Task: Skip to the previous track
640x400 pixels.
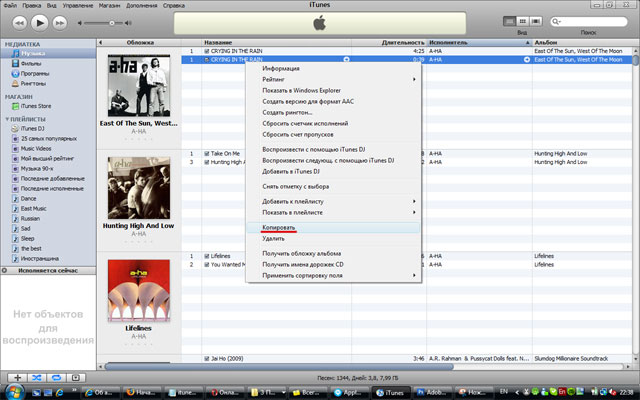Action: click(19, 23)
